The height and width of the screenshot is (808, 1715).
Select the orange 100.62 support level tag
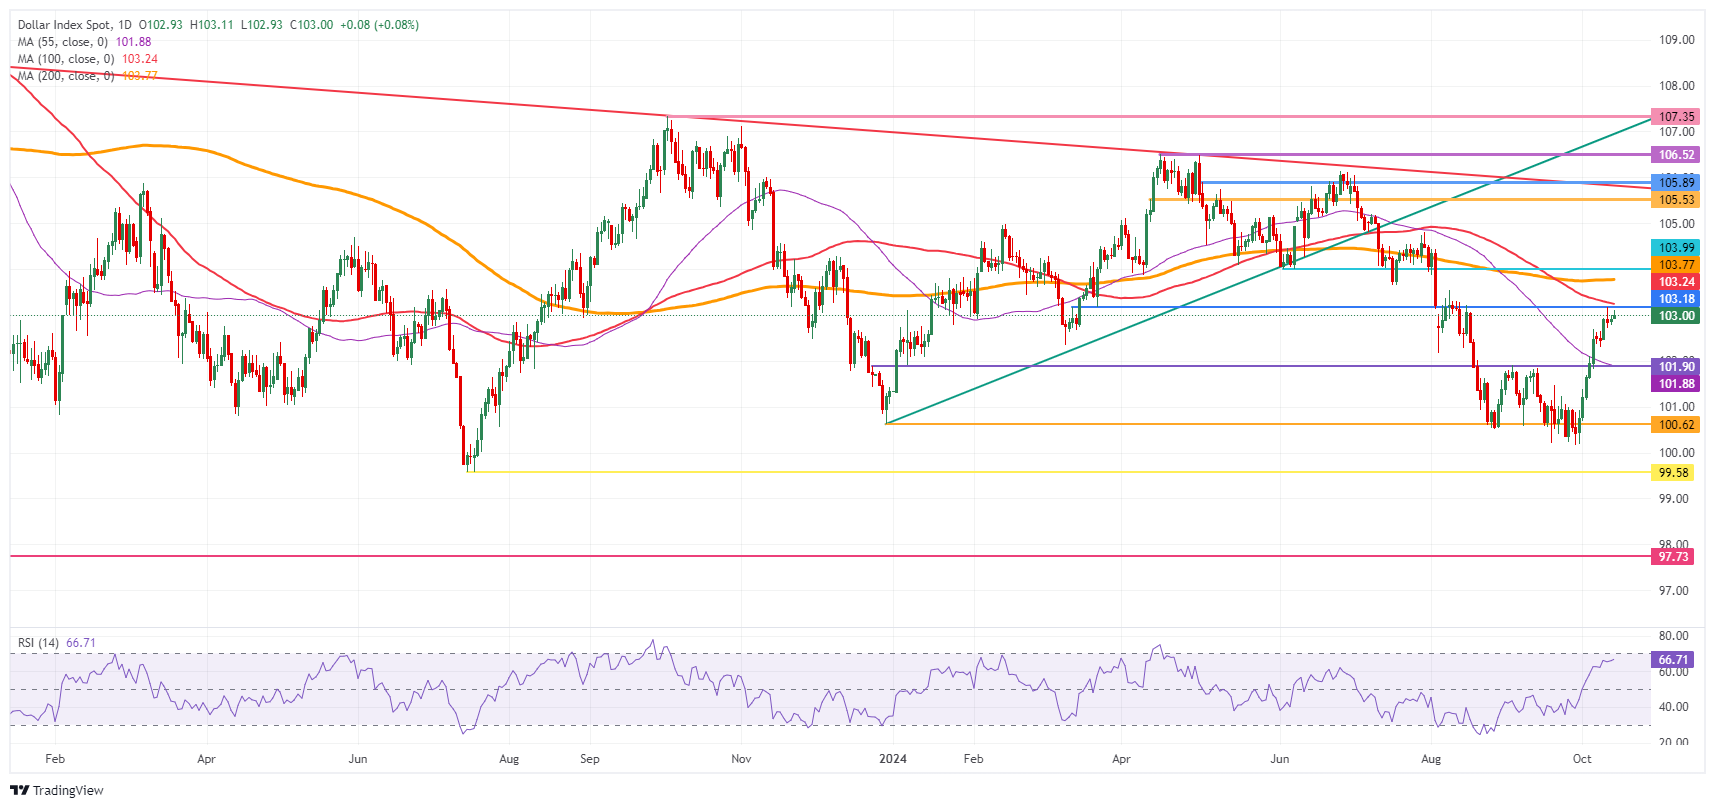point(1676,425)
